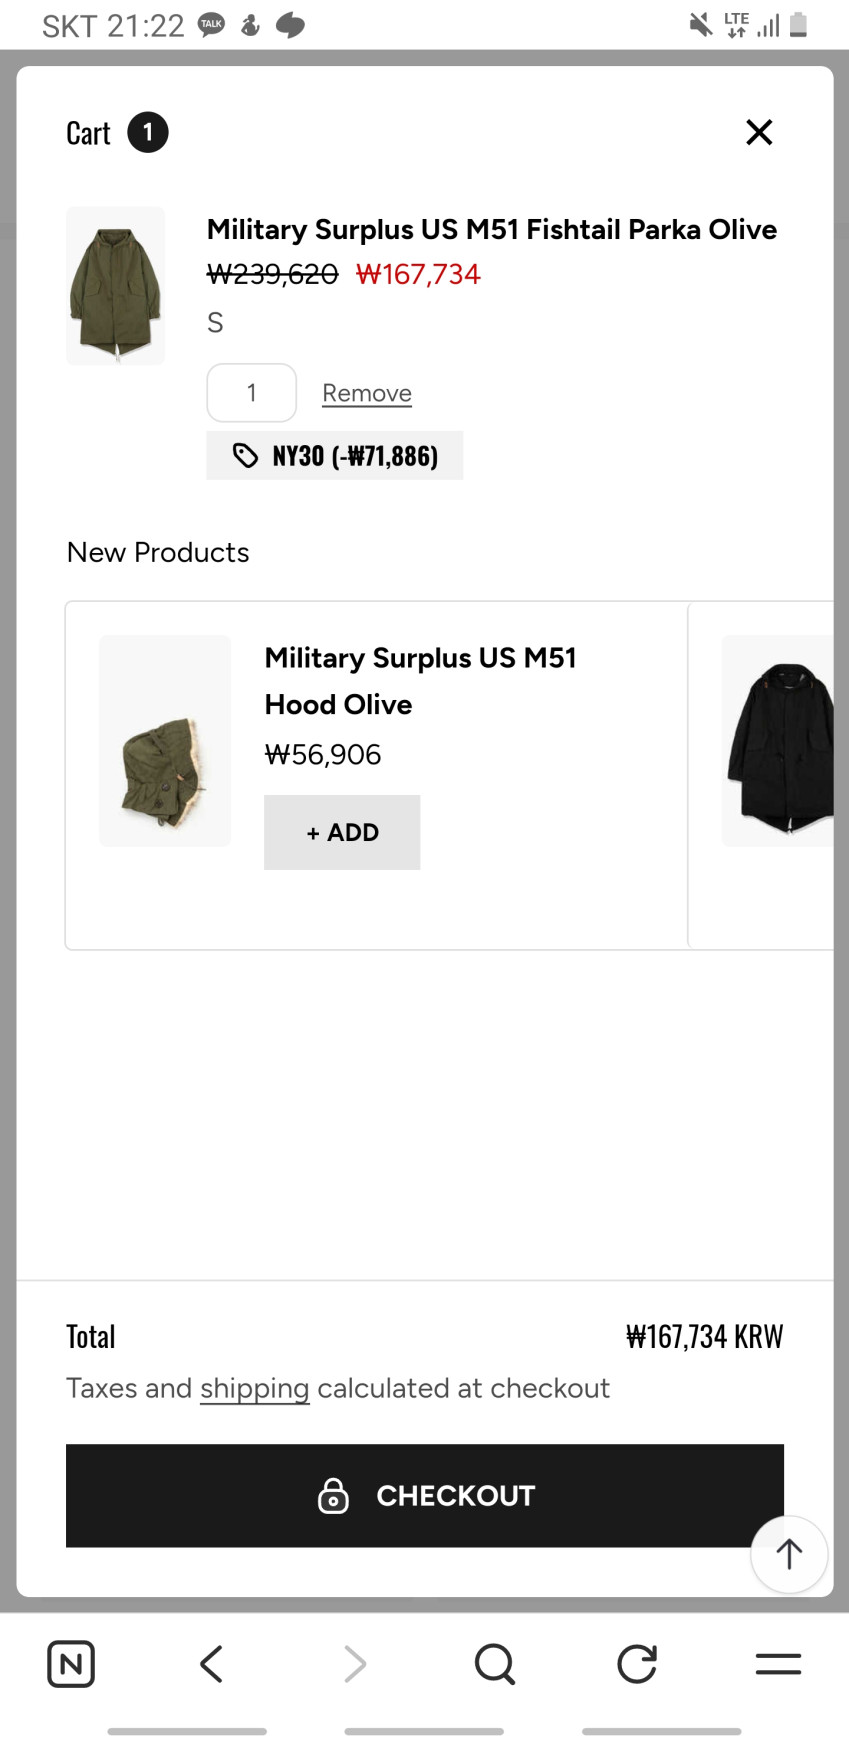The height and width of the screenshot is (1747, 849).
Task: Open the browser search icon
Action: (x=494, y=1664)
